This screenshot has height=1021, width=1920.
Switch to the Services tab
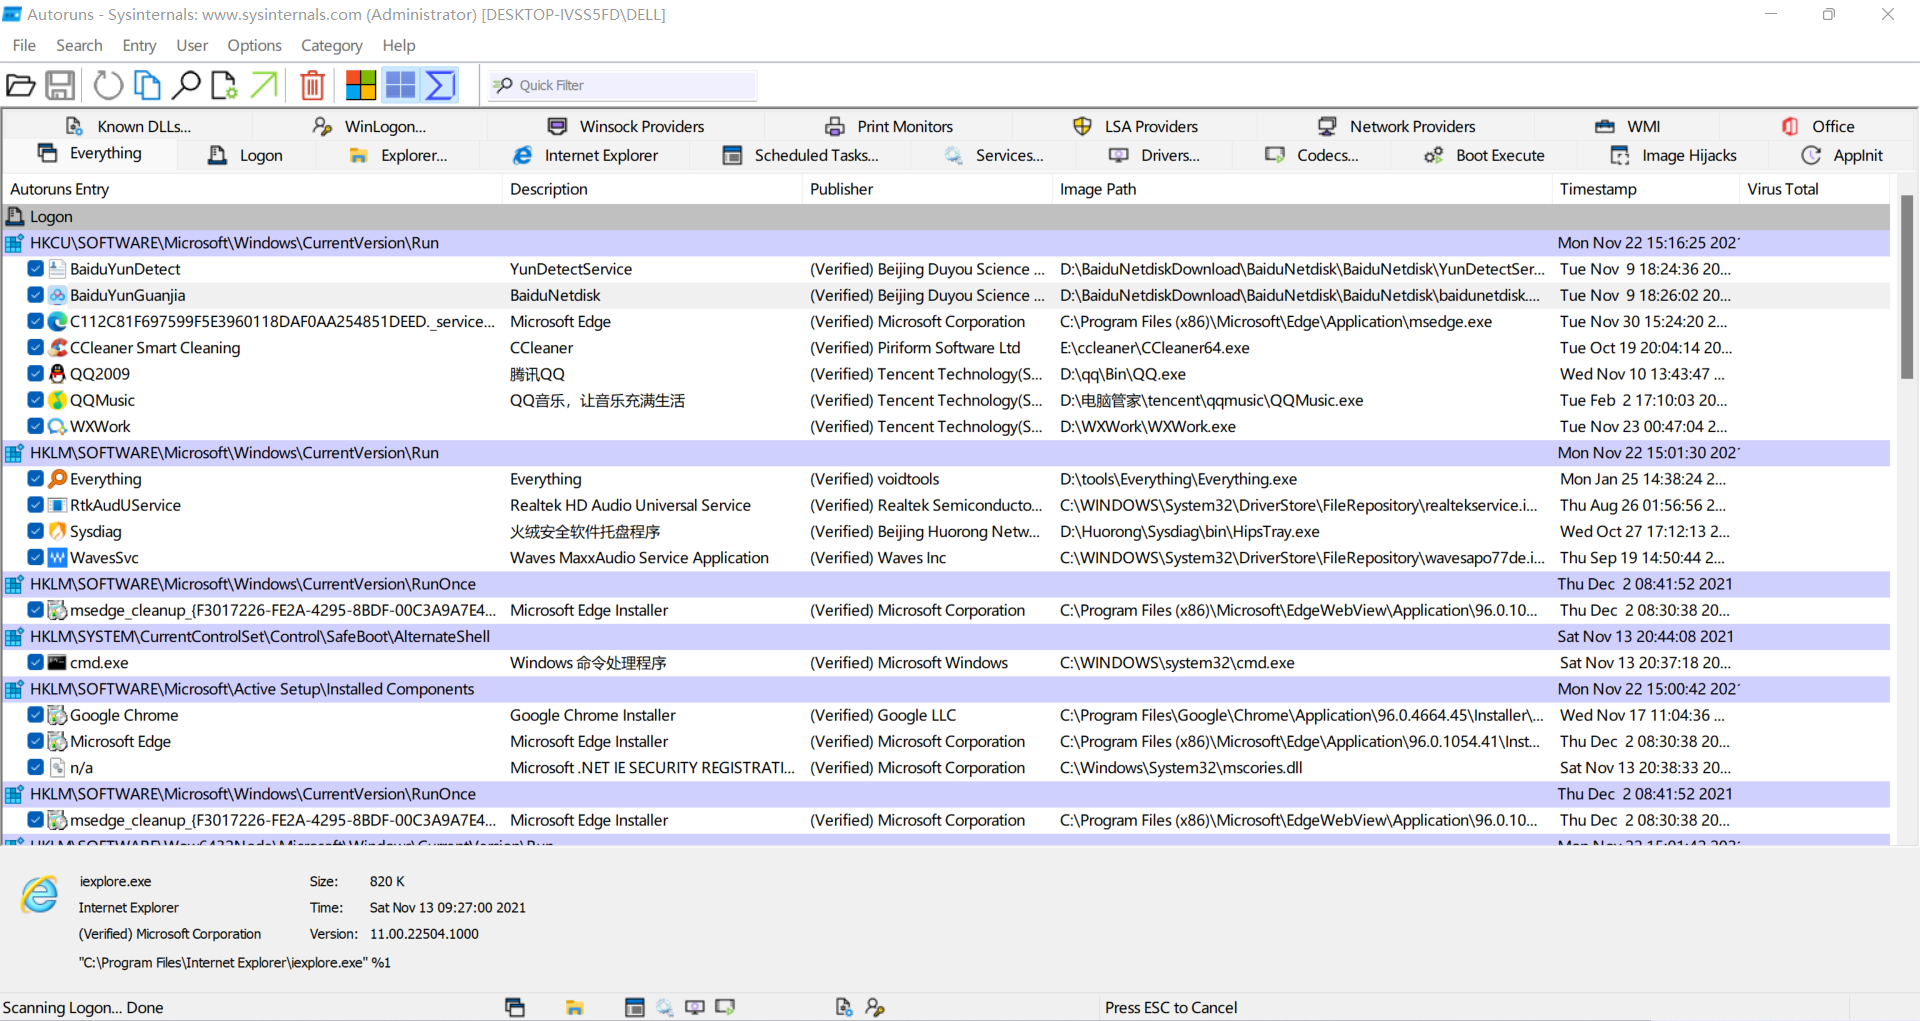pos(994,155)
